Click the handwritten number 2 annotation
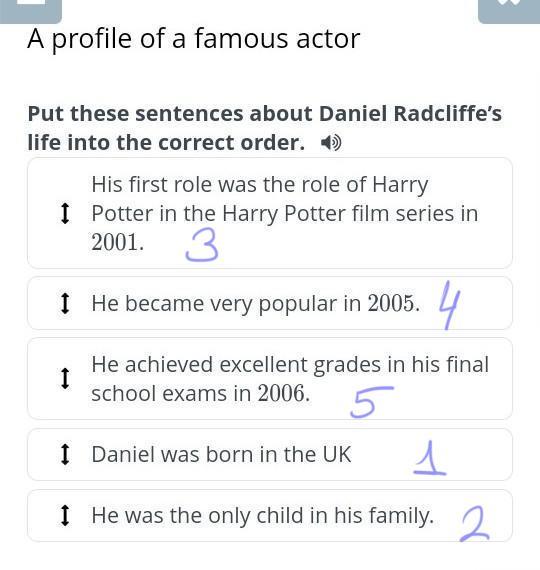 pos(475,524)
